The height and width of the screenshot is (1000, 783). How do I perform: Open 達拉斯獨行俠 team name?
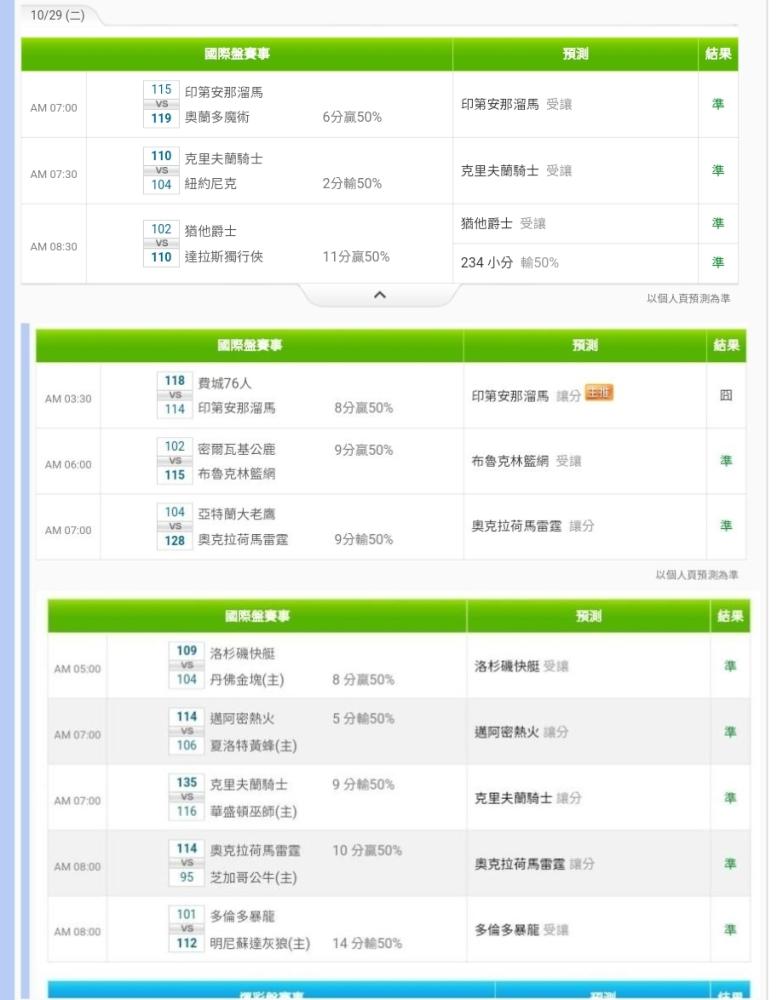tap(223, 256)
